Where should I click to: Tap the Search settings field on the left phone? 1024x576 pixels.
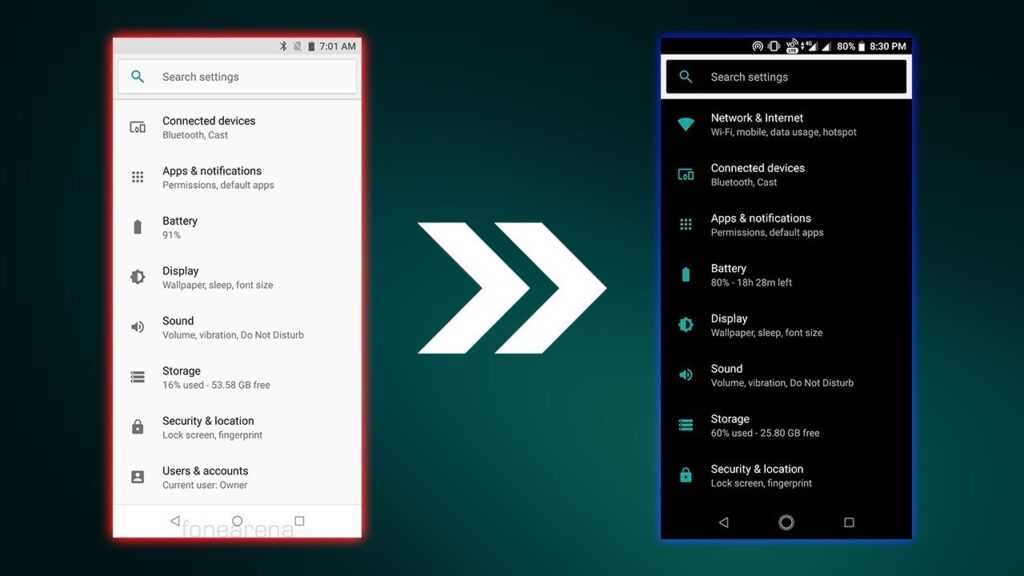tap(237, 76)
